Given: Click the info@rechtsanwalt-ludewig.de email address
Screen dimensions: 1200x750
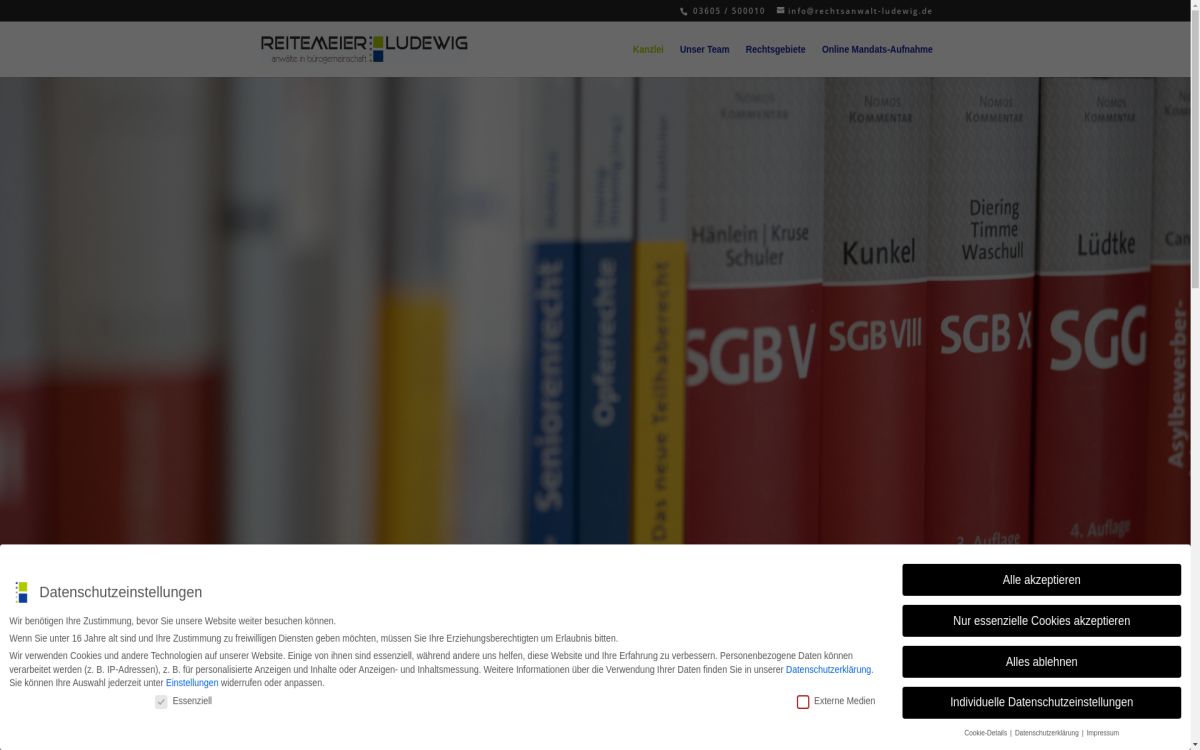Looking at the screenshot, I should pyautogui.click(x=860, y=11).
